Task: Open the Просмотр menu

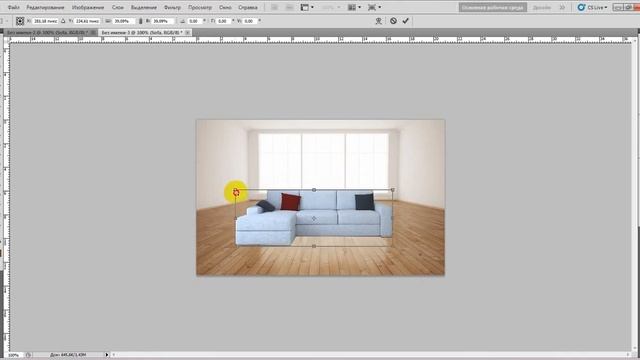Action: coord(200,7)
